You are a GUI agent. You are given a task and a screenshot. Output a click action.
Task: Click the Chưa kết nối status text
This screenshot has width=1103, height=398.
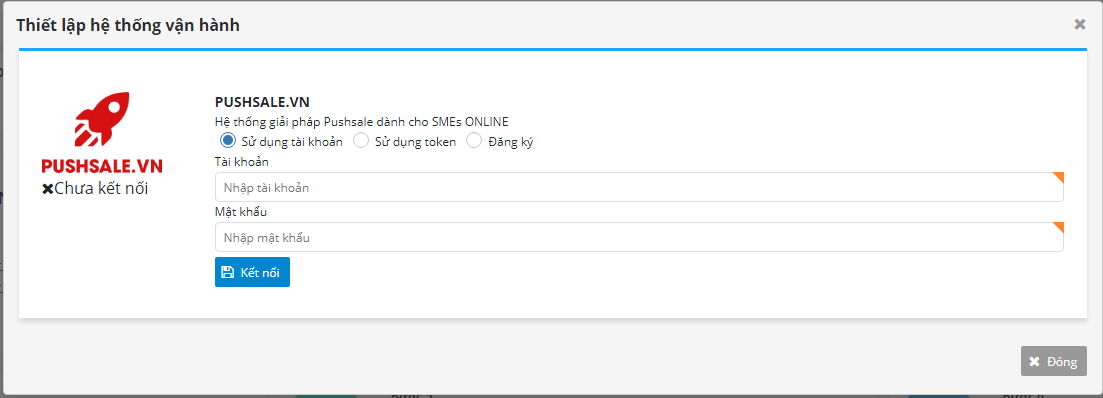pyautogui.click(x=101, y=188)
